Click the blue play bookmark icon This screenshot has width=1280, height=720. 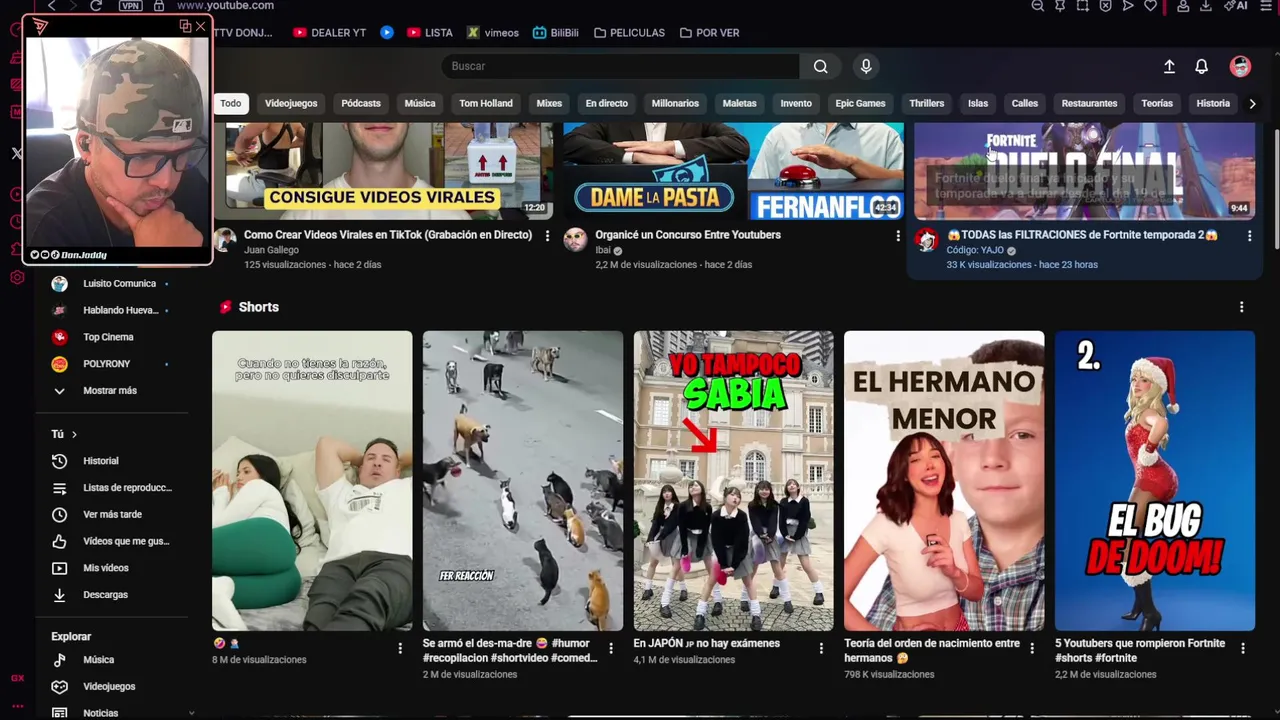tap(387, 32)
